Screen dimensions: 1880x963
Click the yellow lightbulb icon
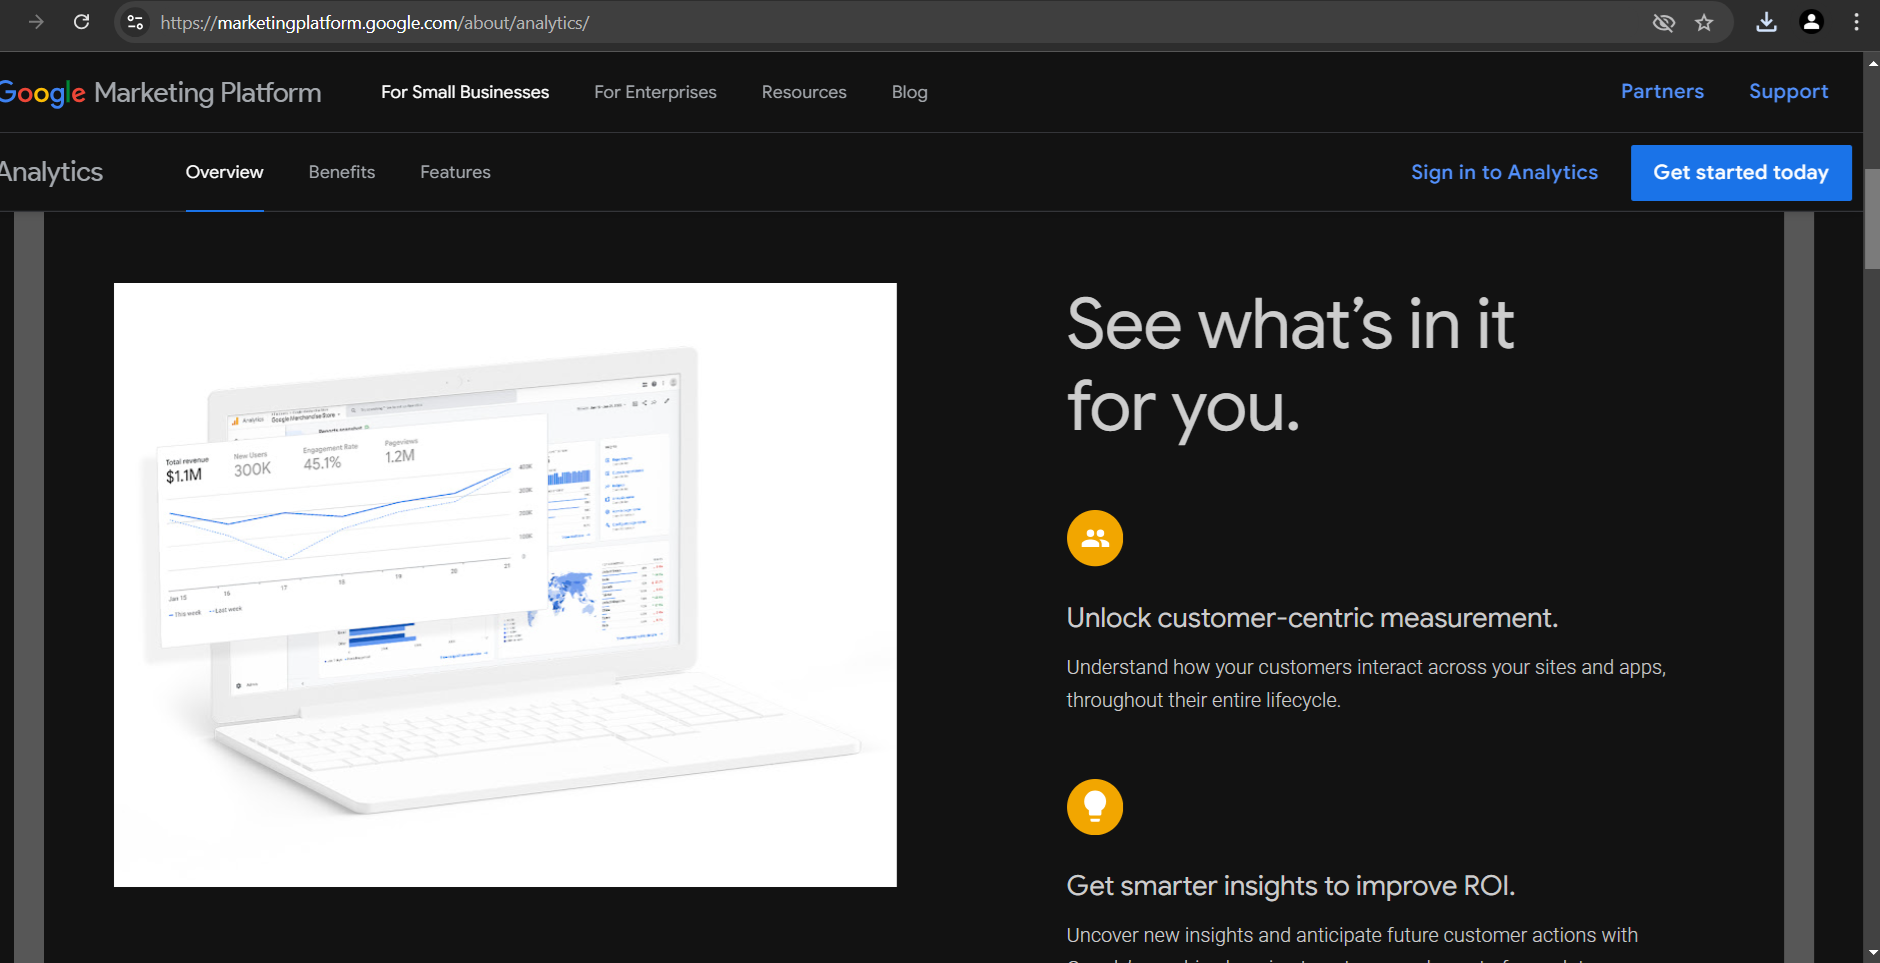[x=1094, y=807]
